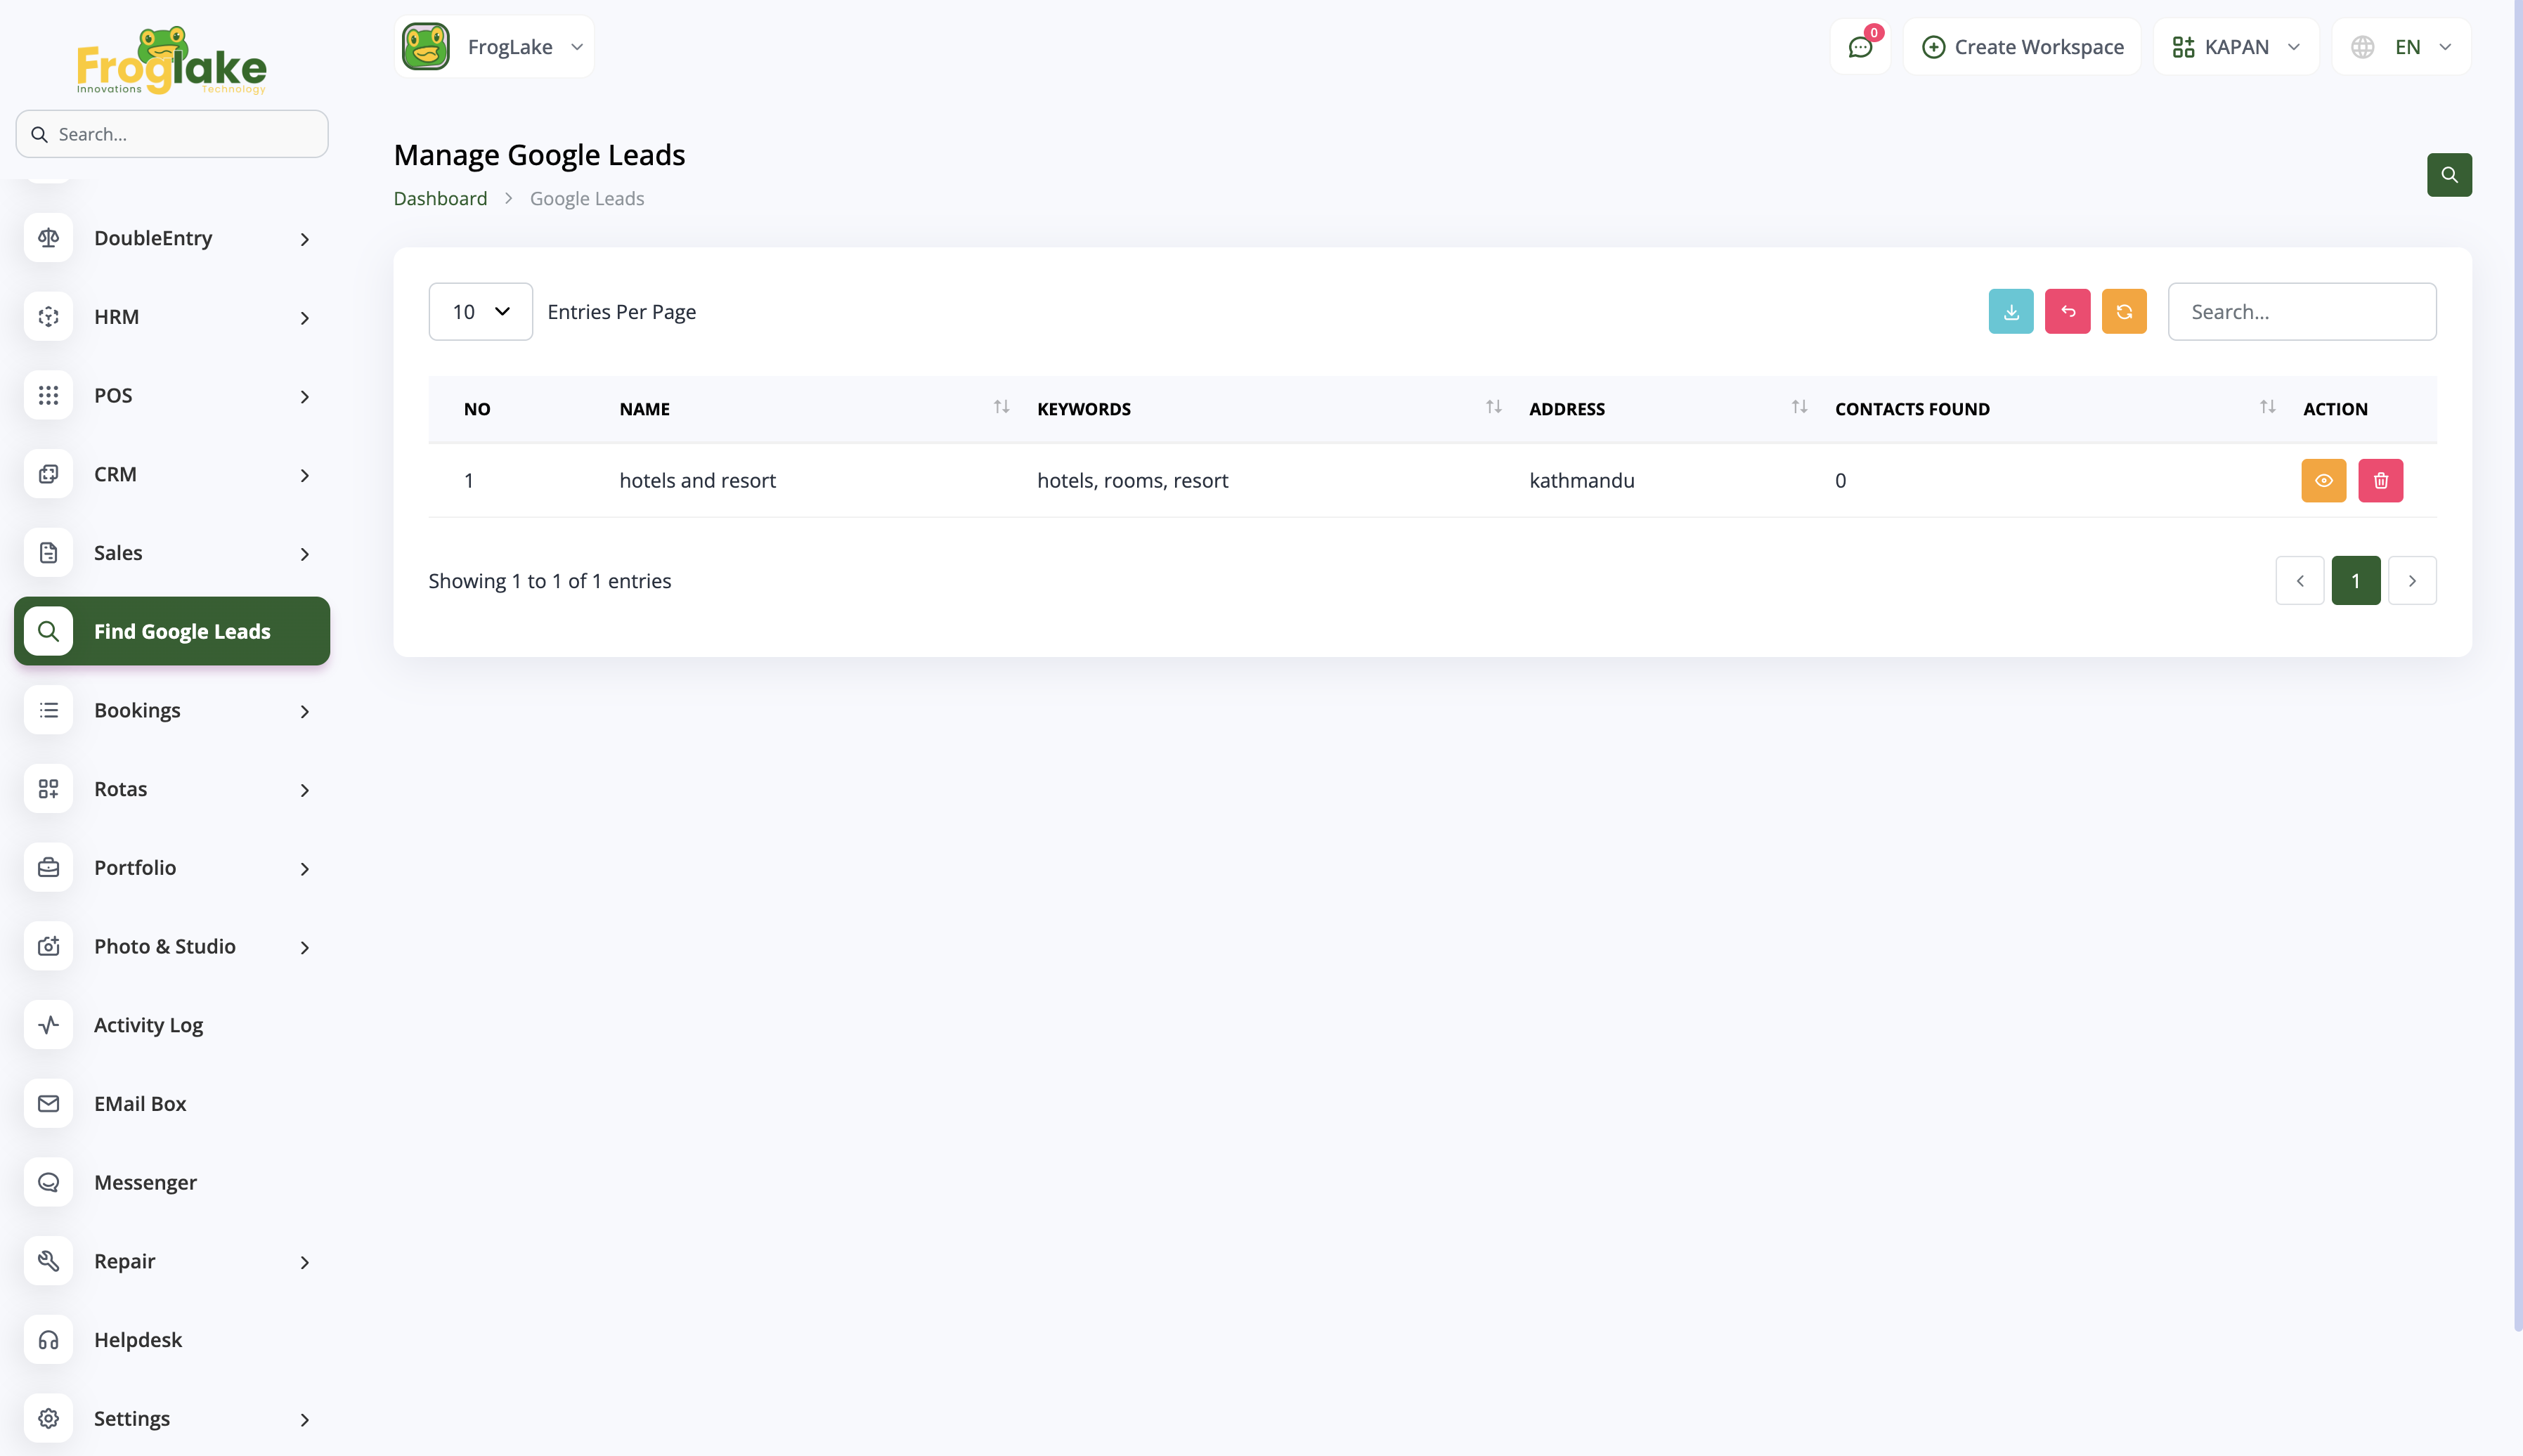Image resolution: width=2523 pixels, height=1456 pixels.
Task: Click the orange refresh sync icon
Action: coord(2123,312)
